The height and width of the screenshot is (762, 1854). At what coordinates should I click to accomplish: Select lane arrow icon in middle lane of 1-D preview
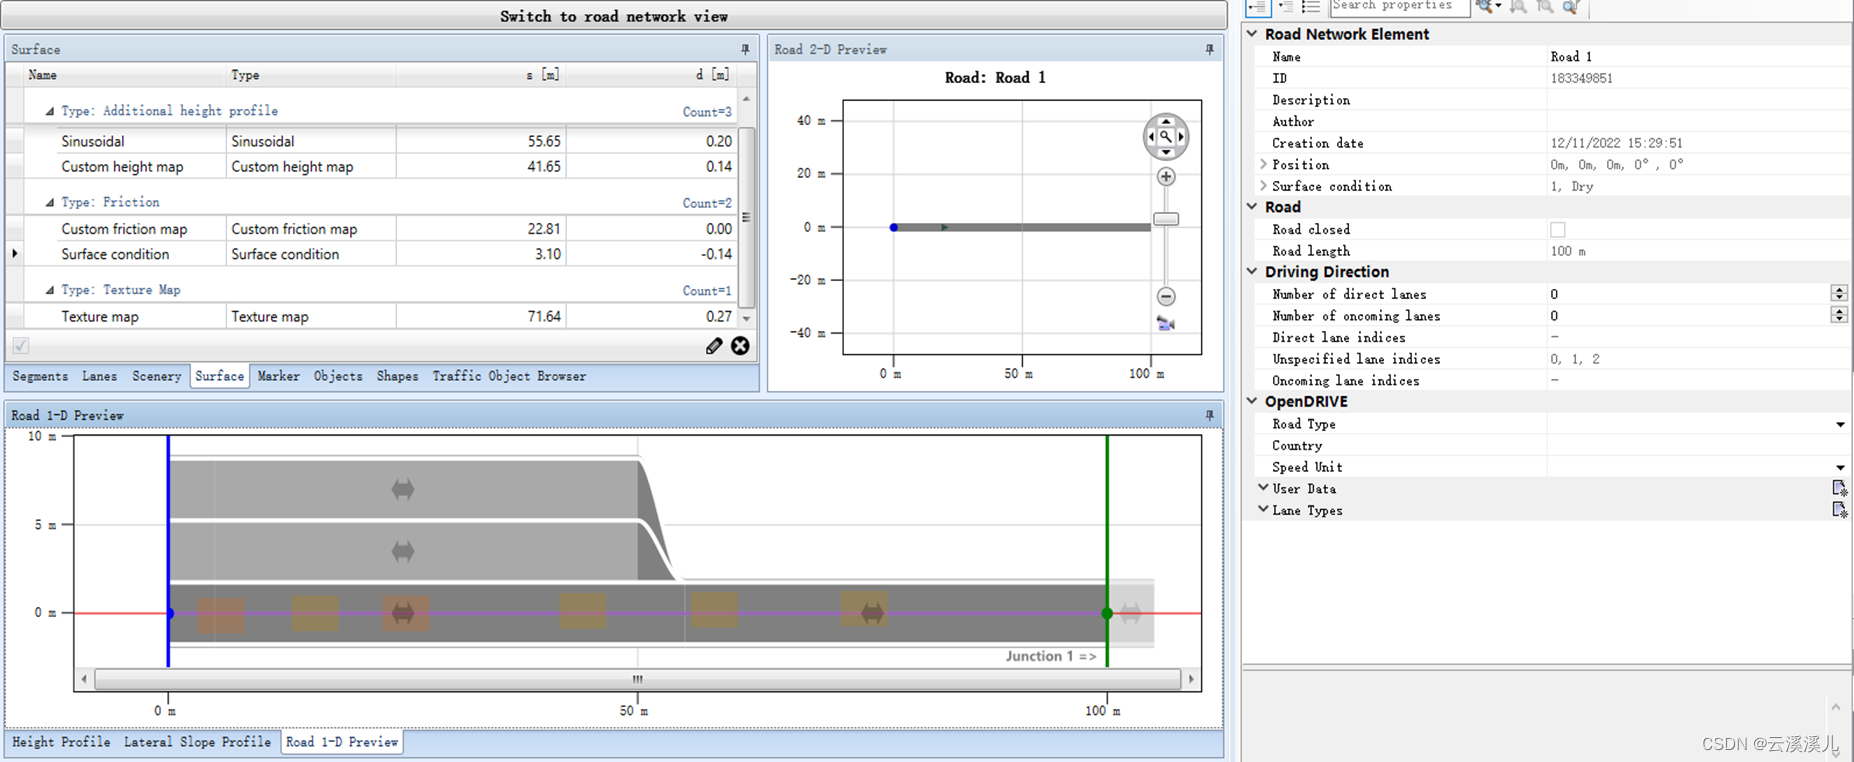point(403,551)
